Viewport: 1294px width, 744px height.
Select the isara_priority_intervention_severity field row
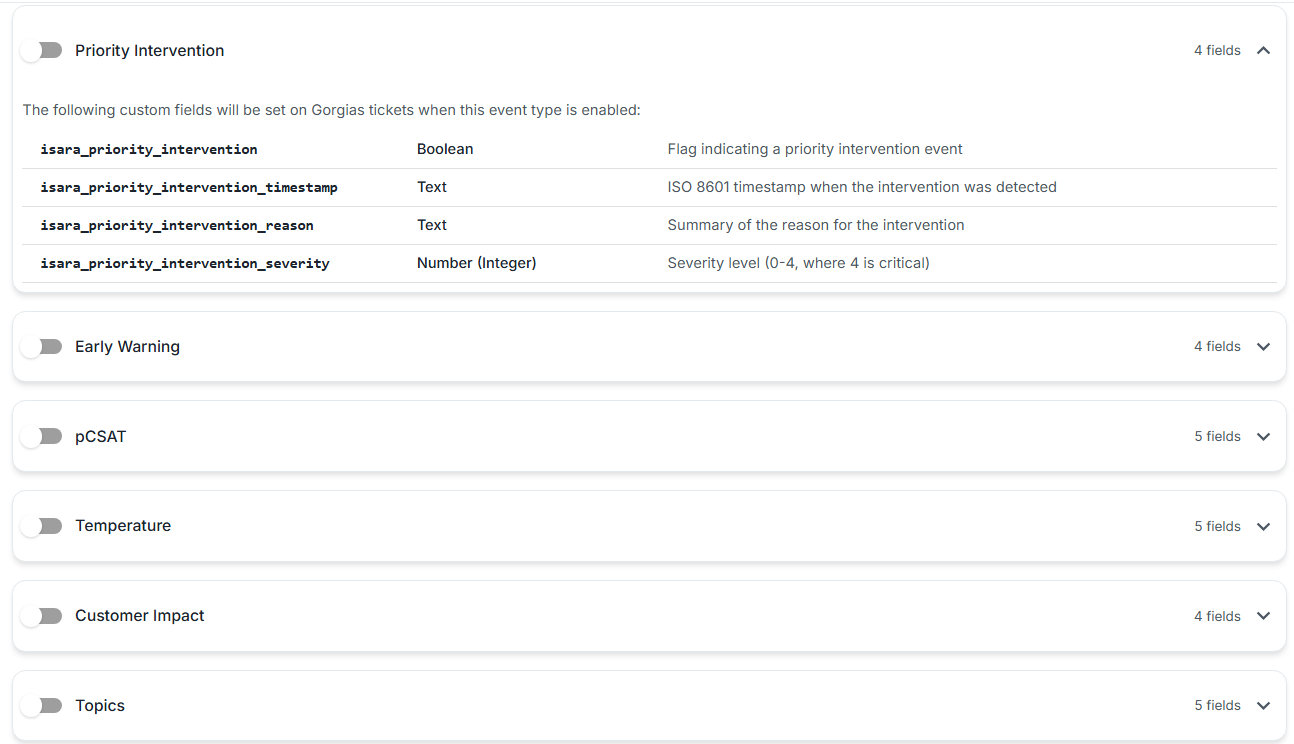point(649,263)
